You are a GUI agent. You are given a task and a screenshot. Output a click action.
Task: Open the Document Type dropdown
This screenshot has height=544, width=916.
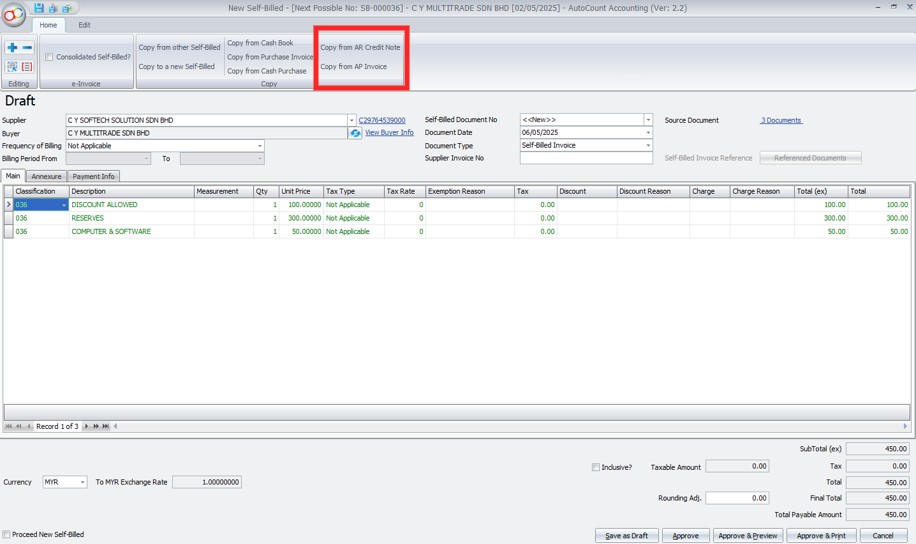[647, 146]
